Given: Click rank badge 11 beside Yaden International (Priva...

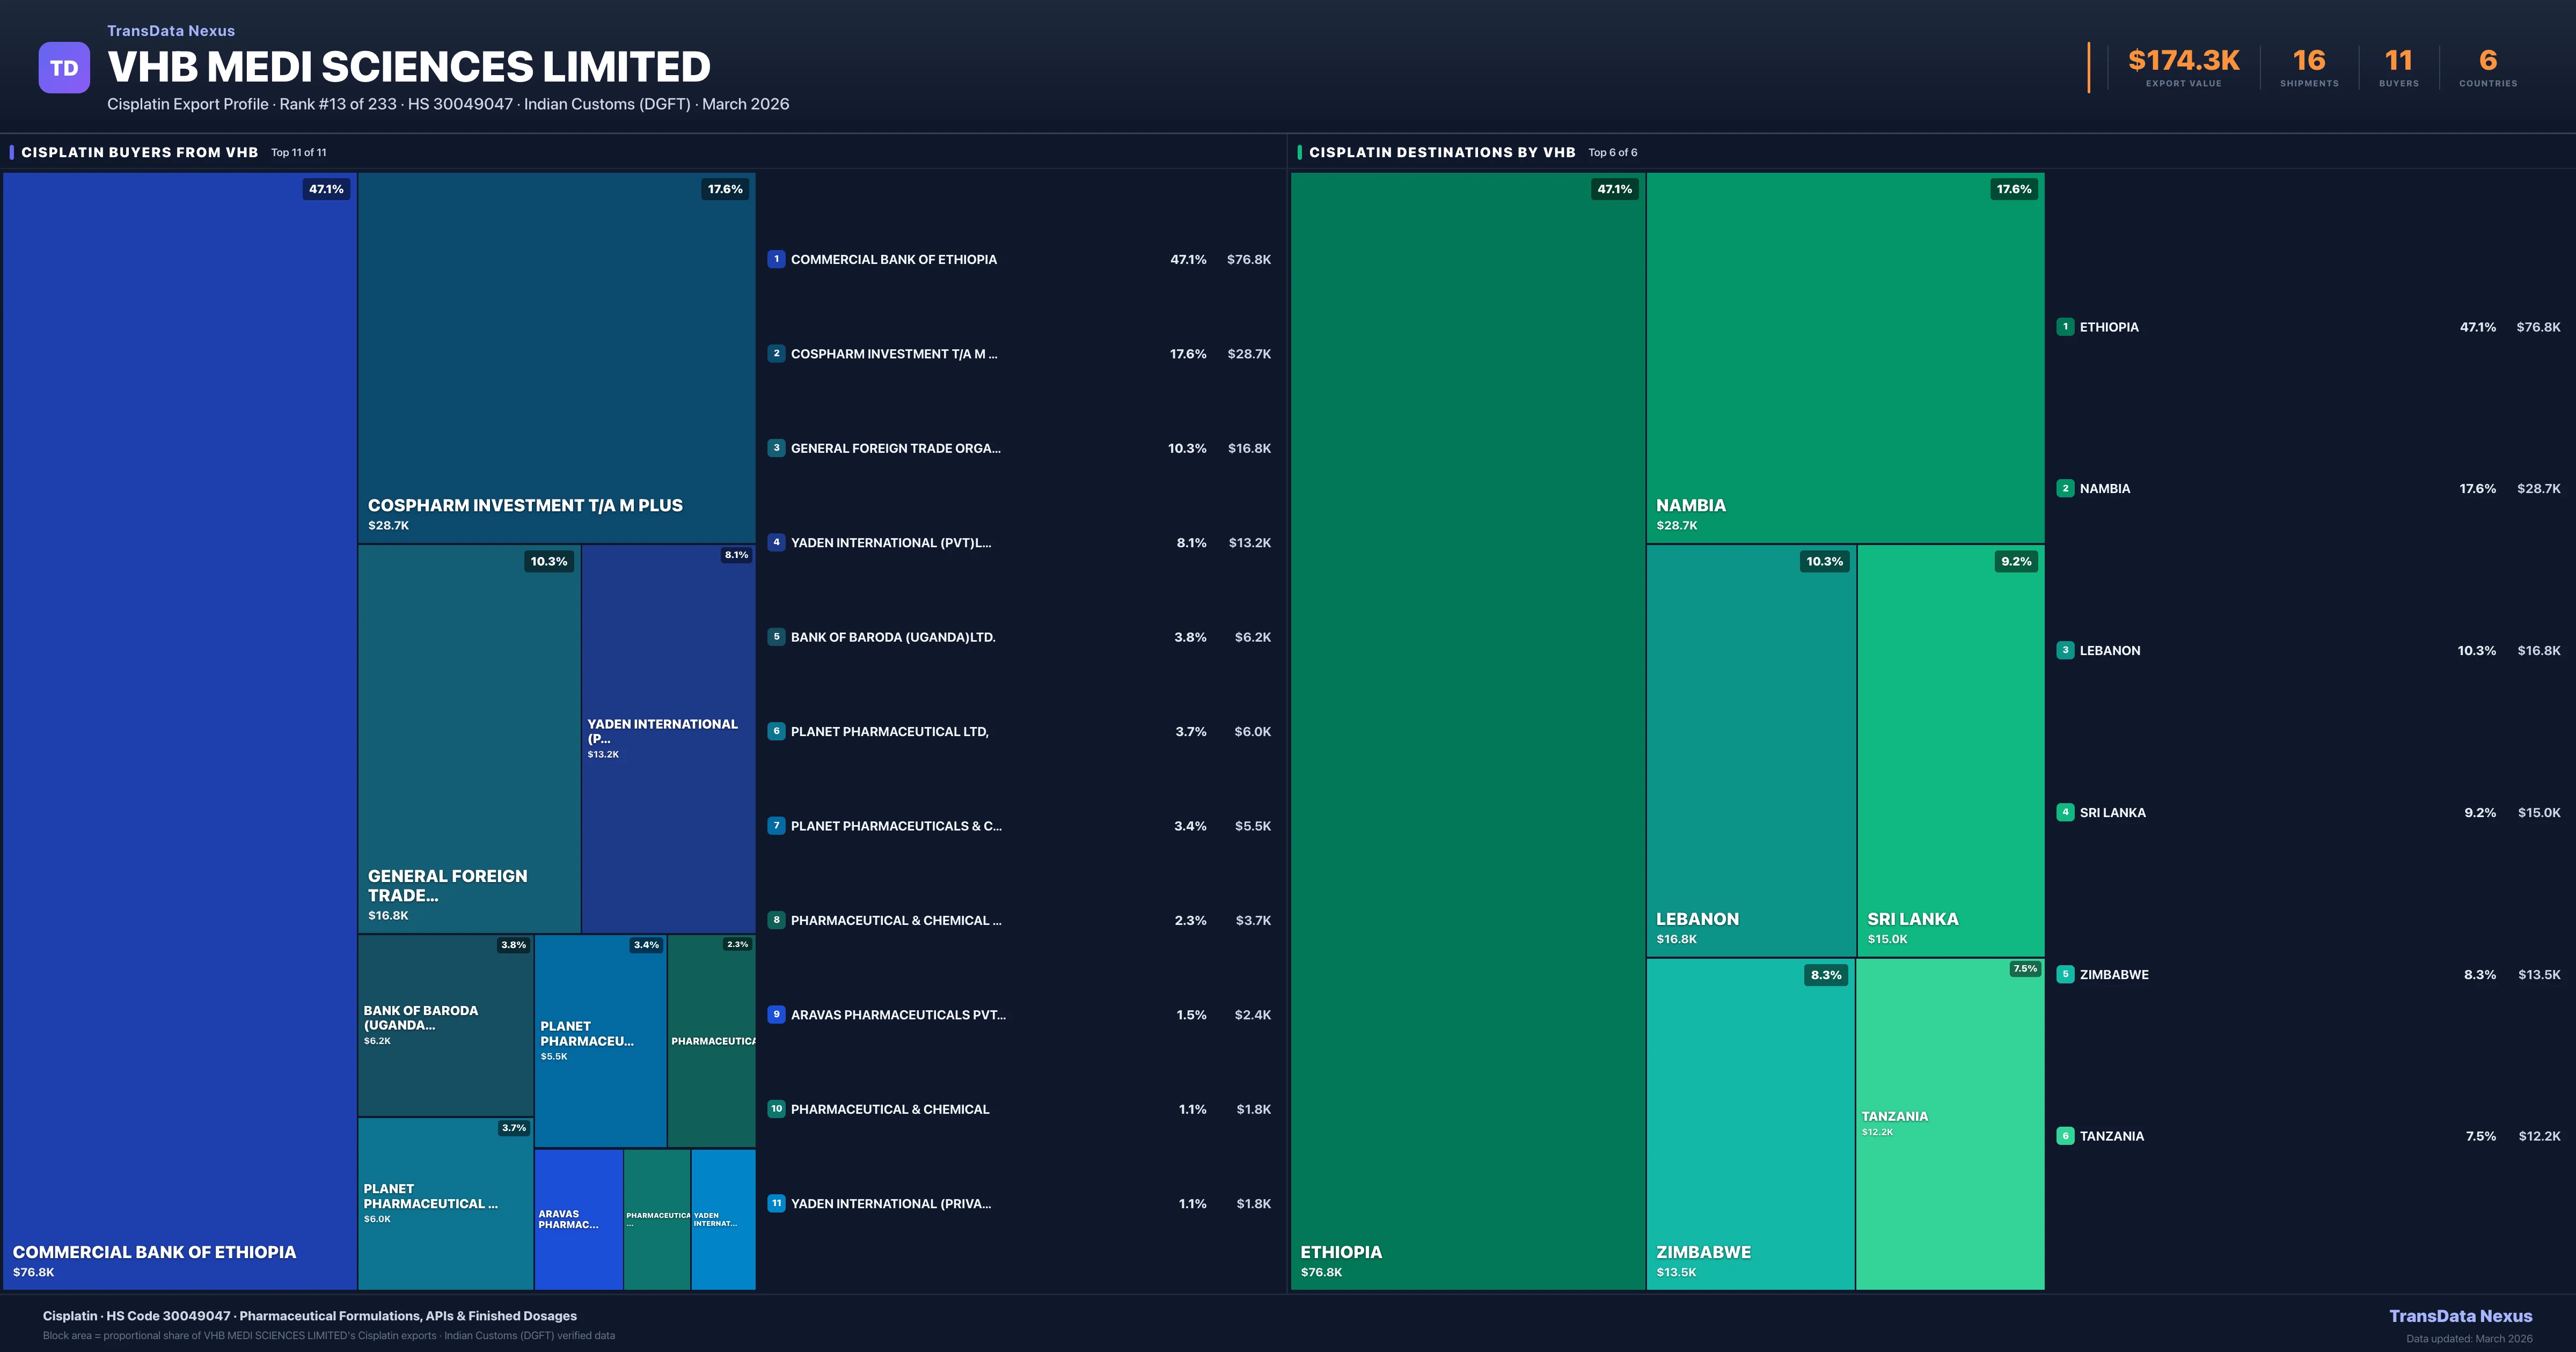Looking at the screenshot, I should click(x=776, y=1203).
